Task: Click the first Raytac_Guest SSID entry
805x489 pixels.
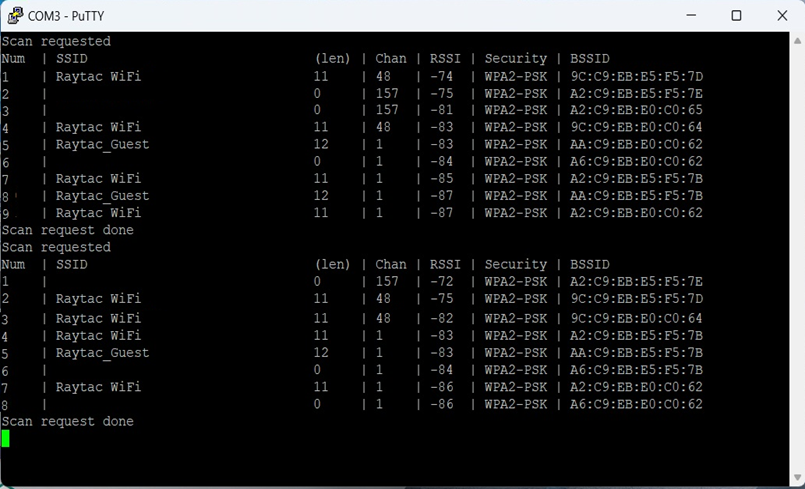Action: pos(103,144)
